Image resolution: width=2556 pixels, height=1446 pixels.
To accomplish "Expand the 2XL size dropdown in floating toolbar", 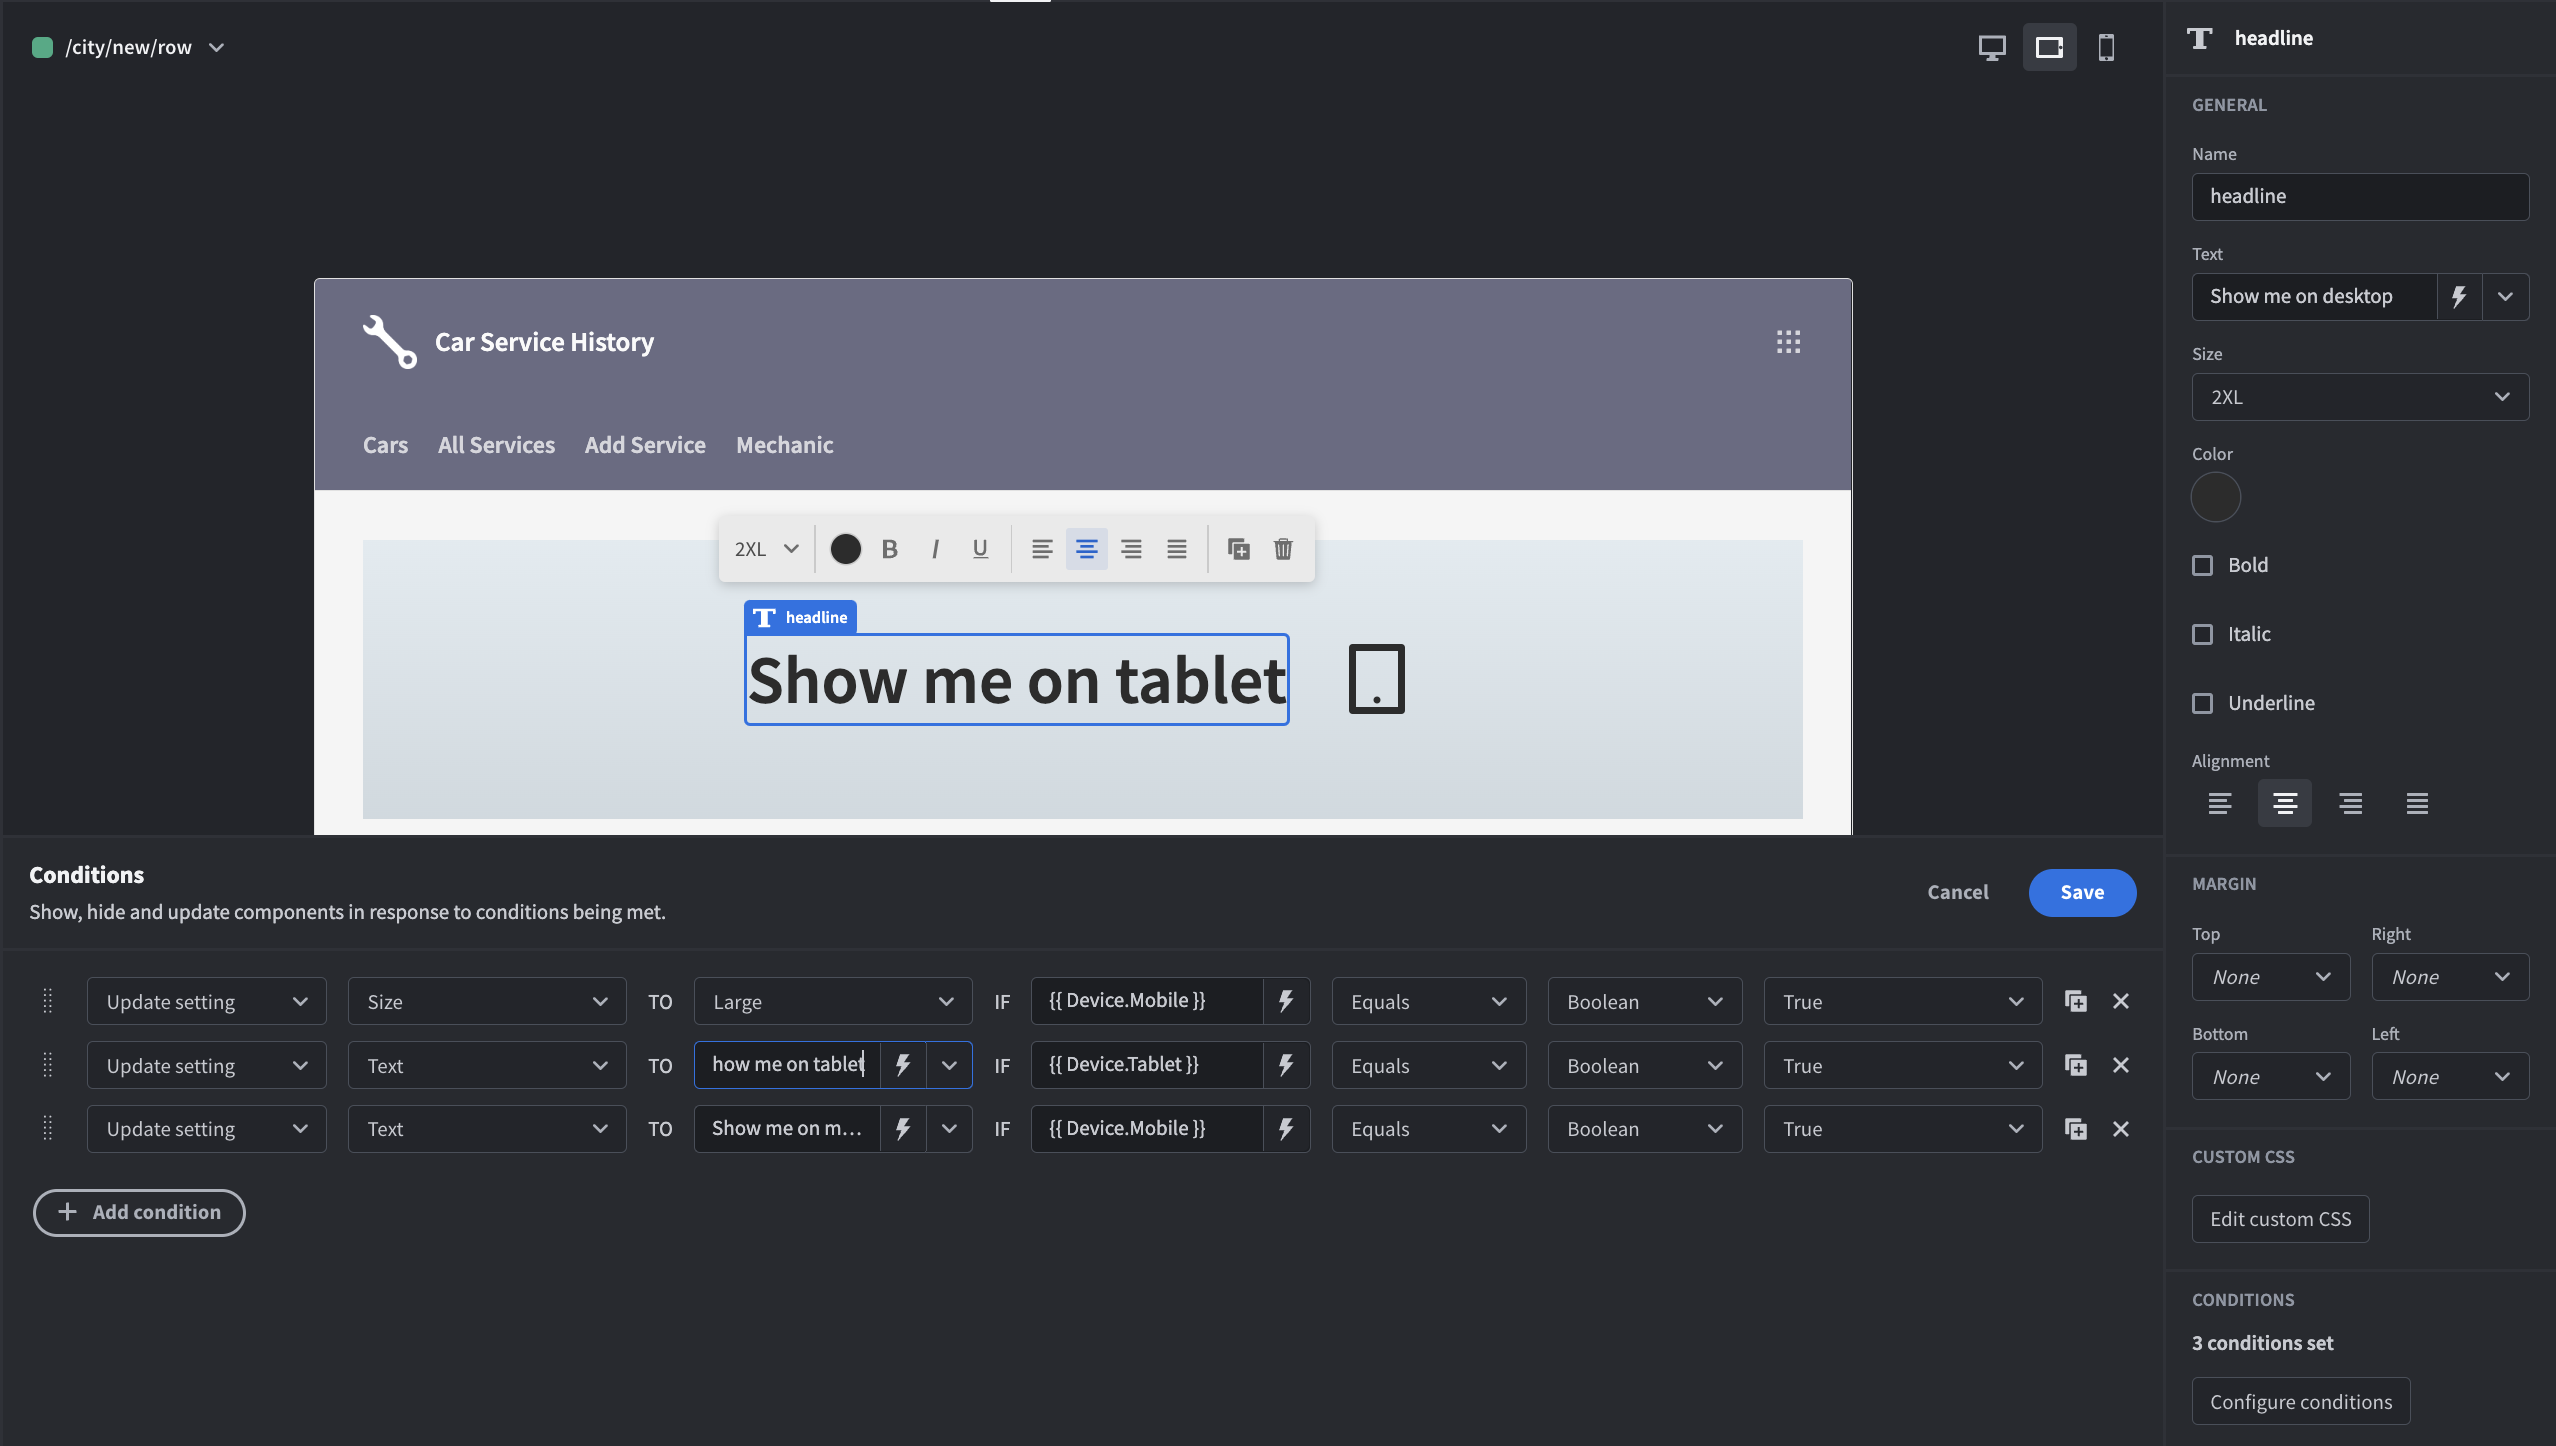I will point(766,549).
